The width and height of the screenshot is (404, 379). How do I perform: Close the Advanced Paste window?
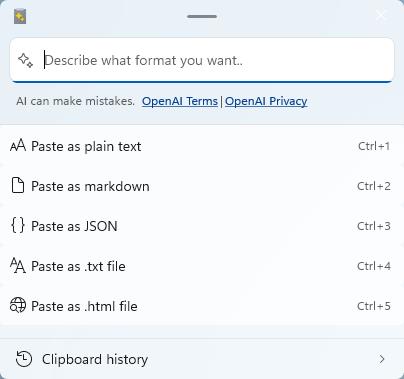381,15
